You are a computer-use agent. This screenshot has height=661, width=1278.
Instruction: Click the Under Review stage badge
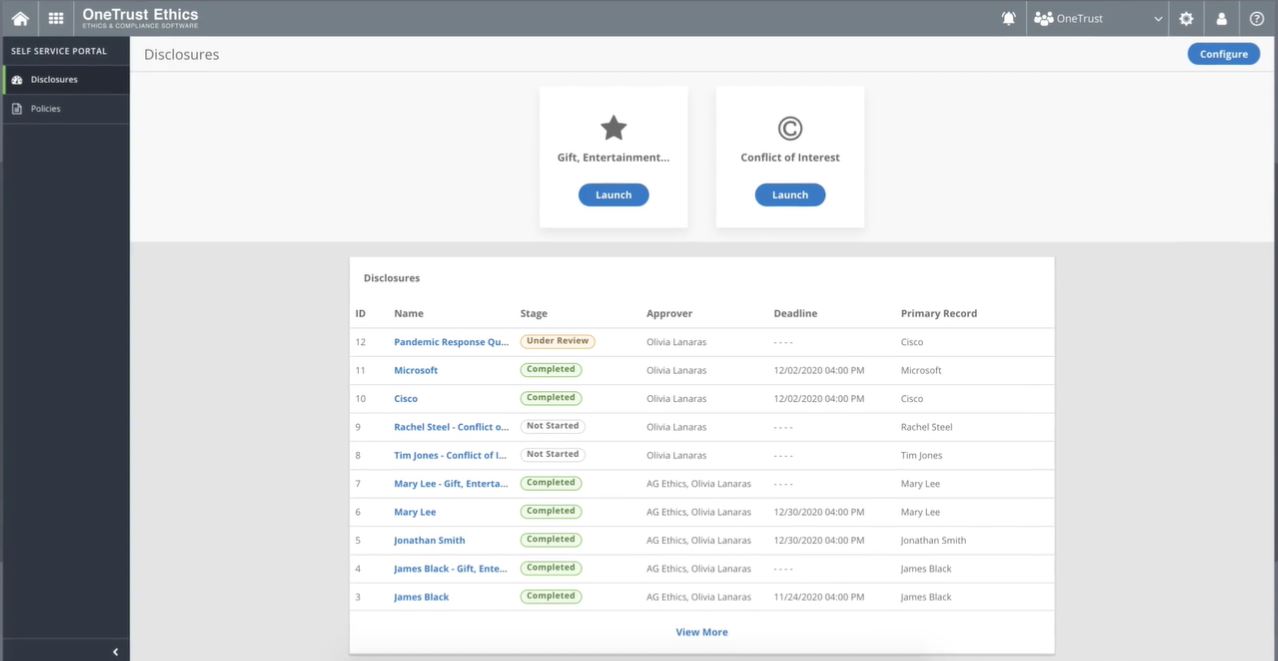(558, 341)
